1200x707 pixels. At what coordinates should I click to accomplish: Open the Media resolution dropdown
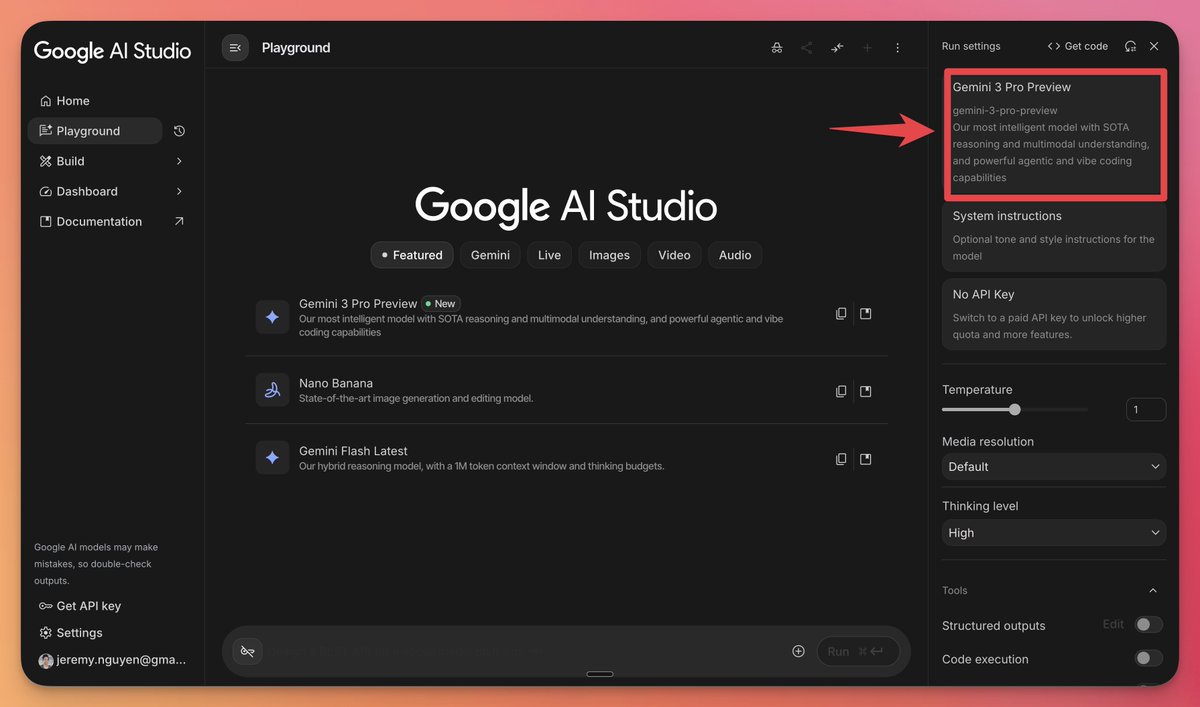click(1054, 466)
